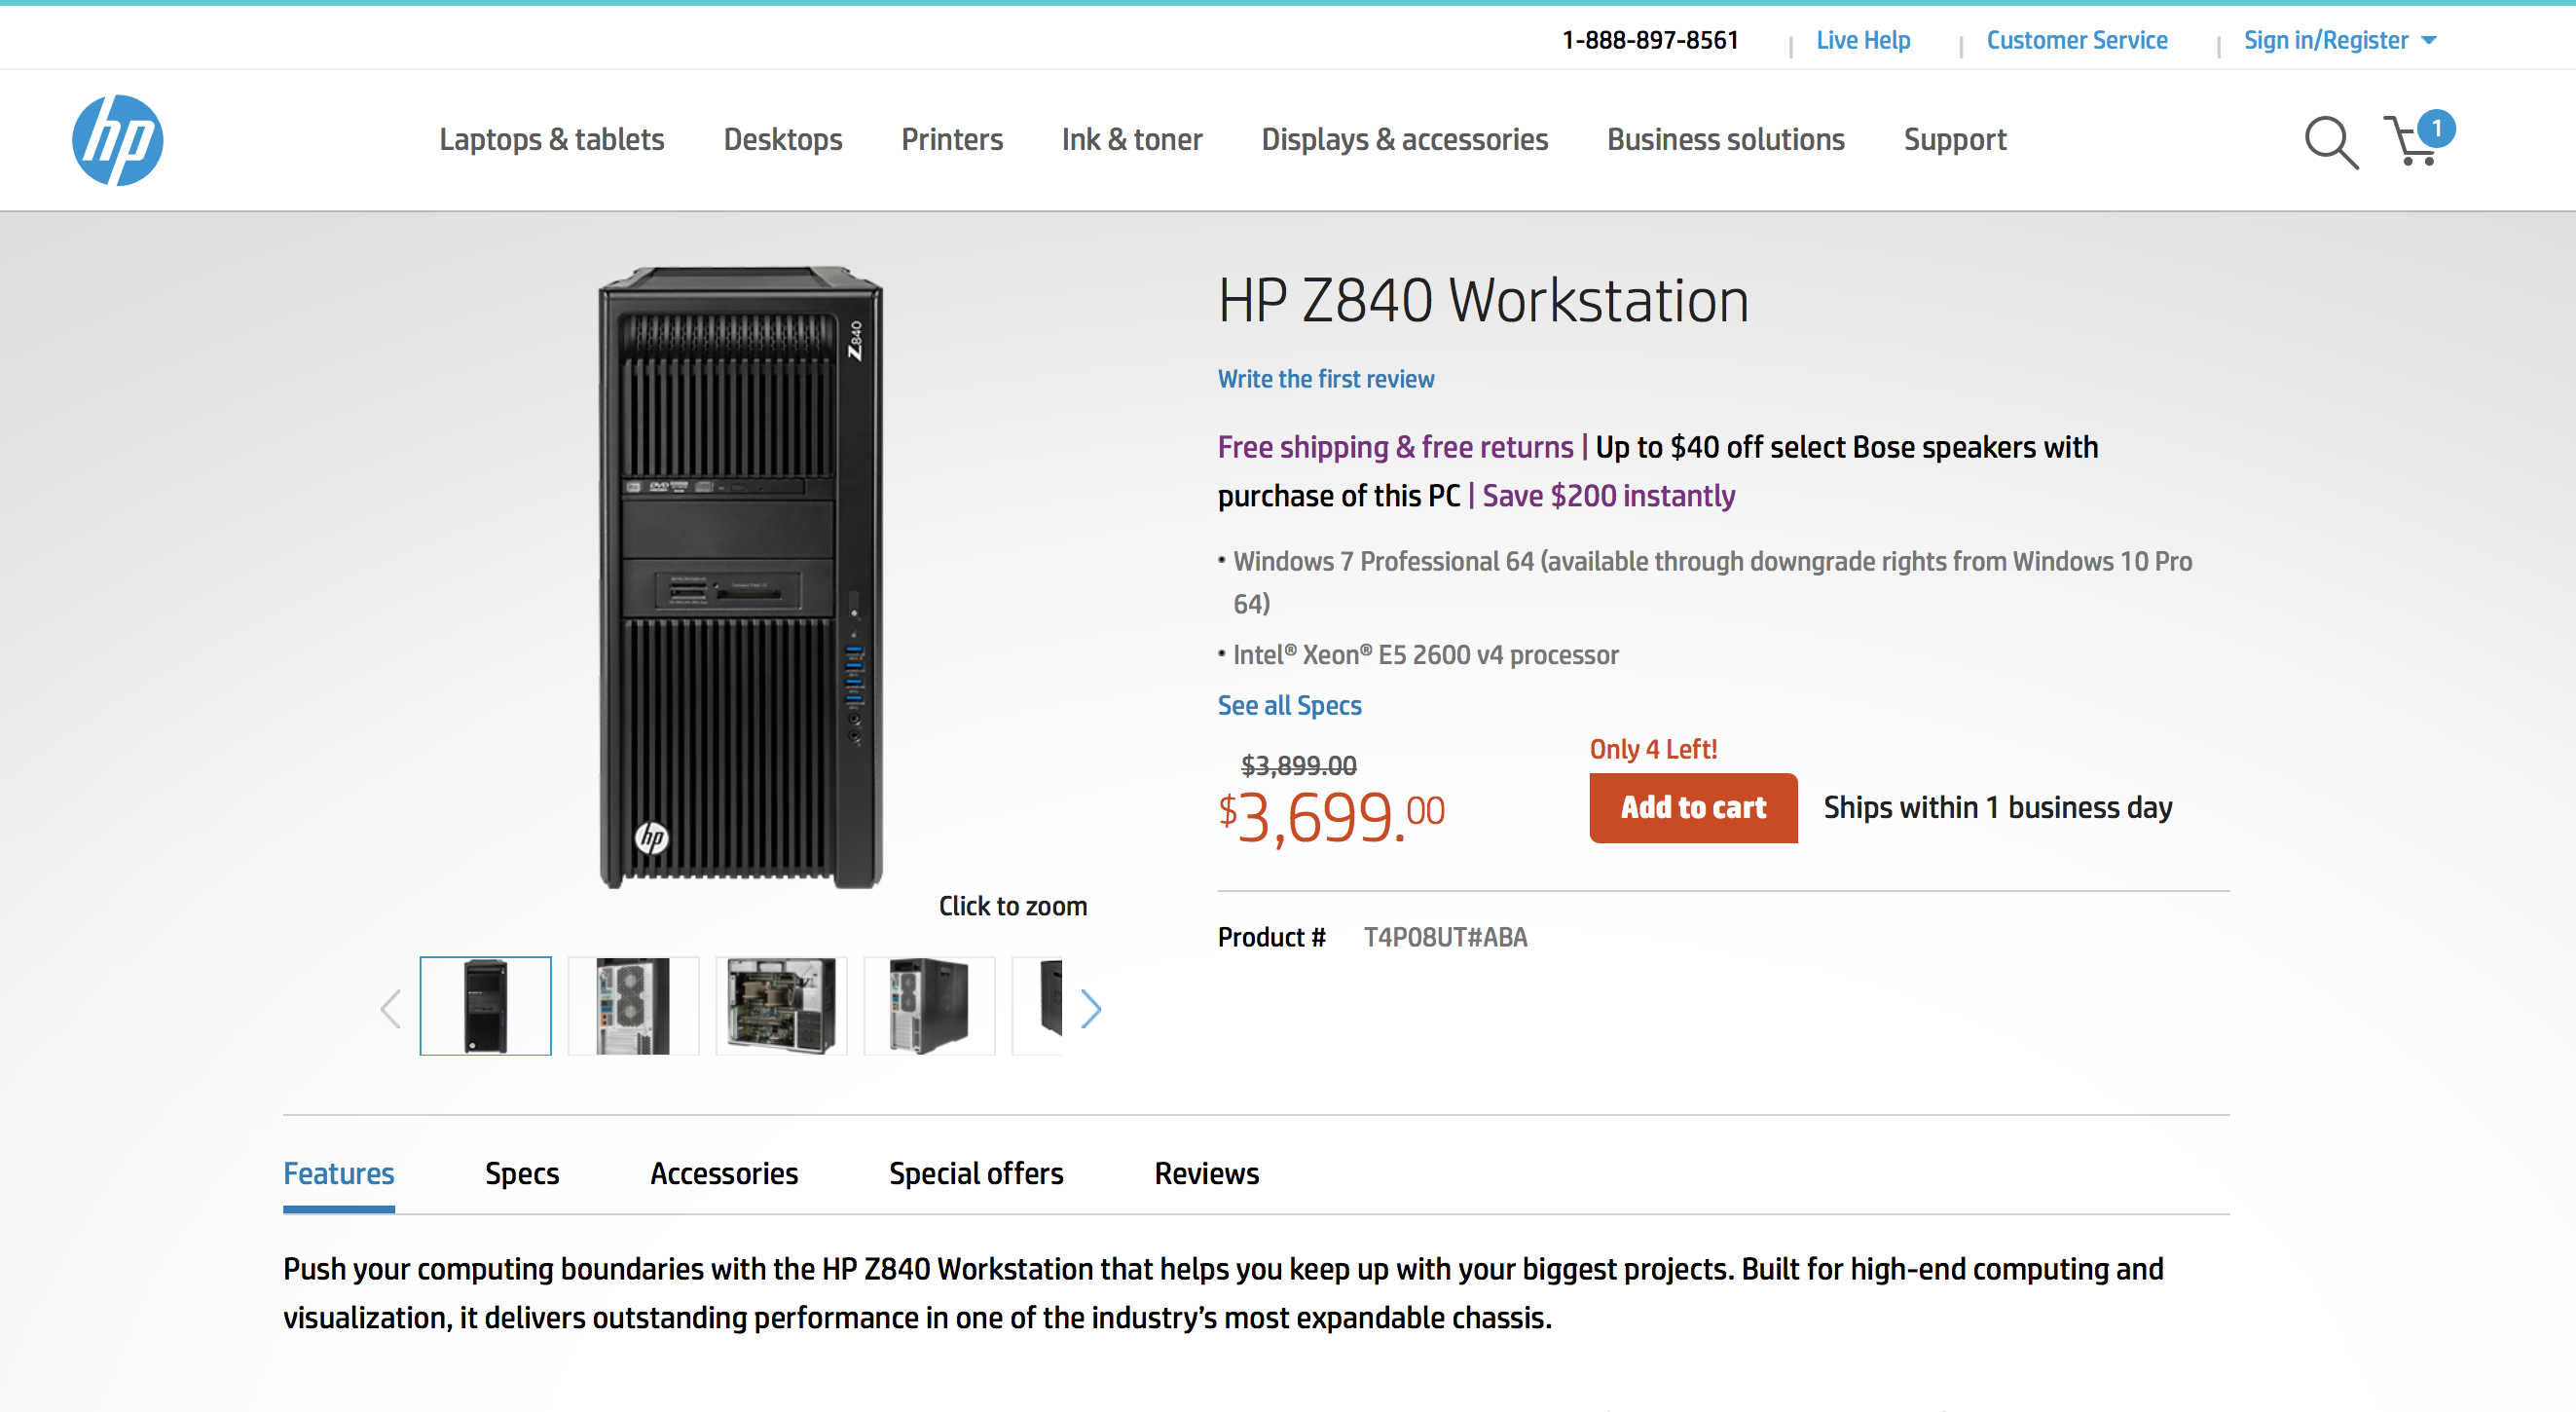Click Write the first review link
Image resolution: width=2576 pixels, height=1412 pixels.
1325,379
